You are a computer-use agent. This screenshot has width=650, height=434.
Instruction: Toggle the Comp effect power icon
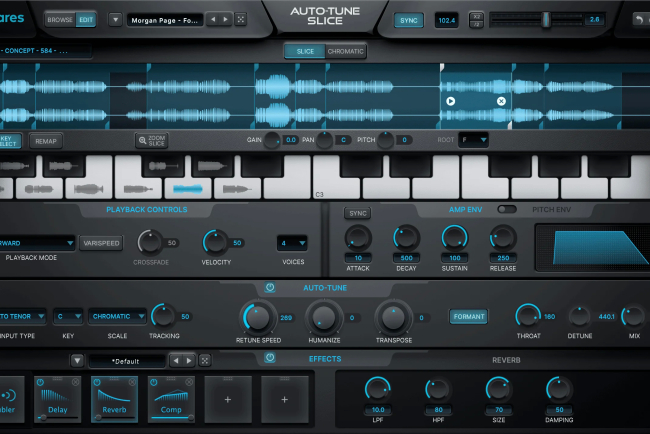154,382
